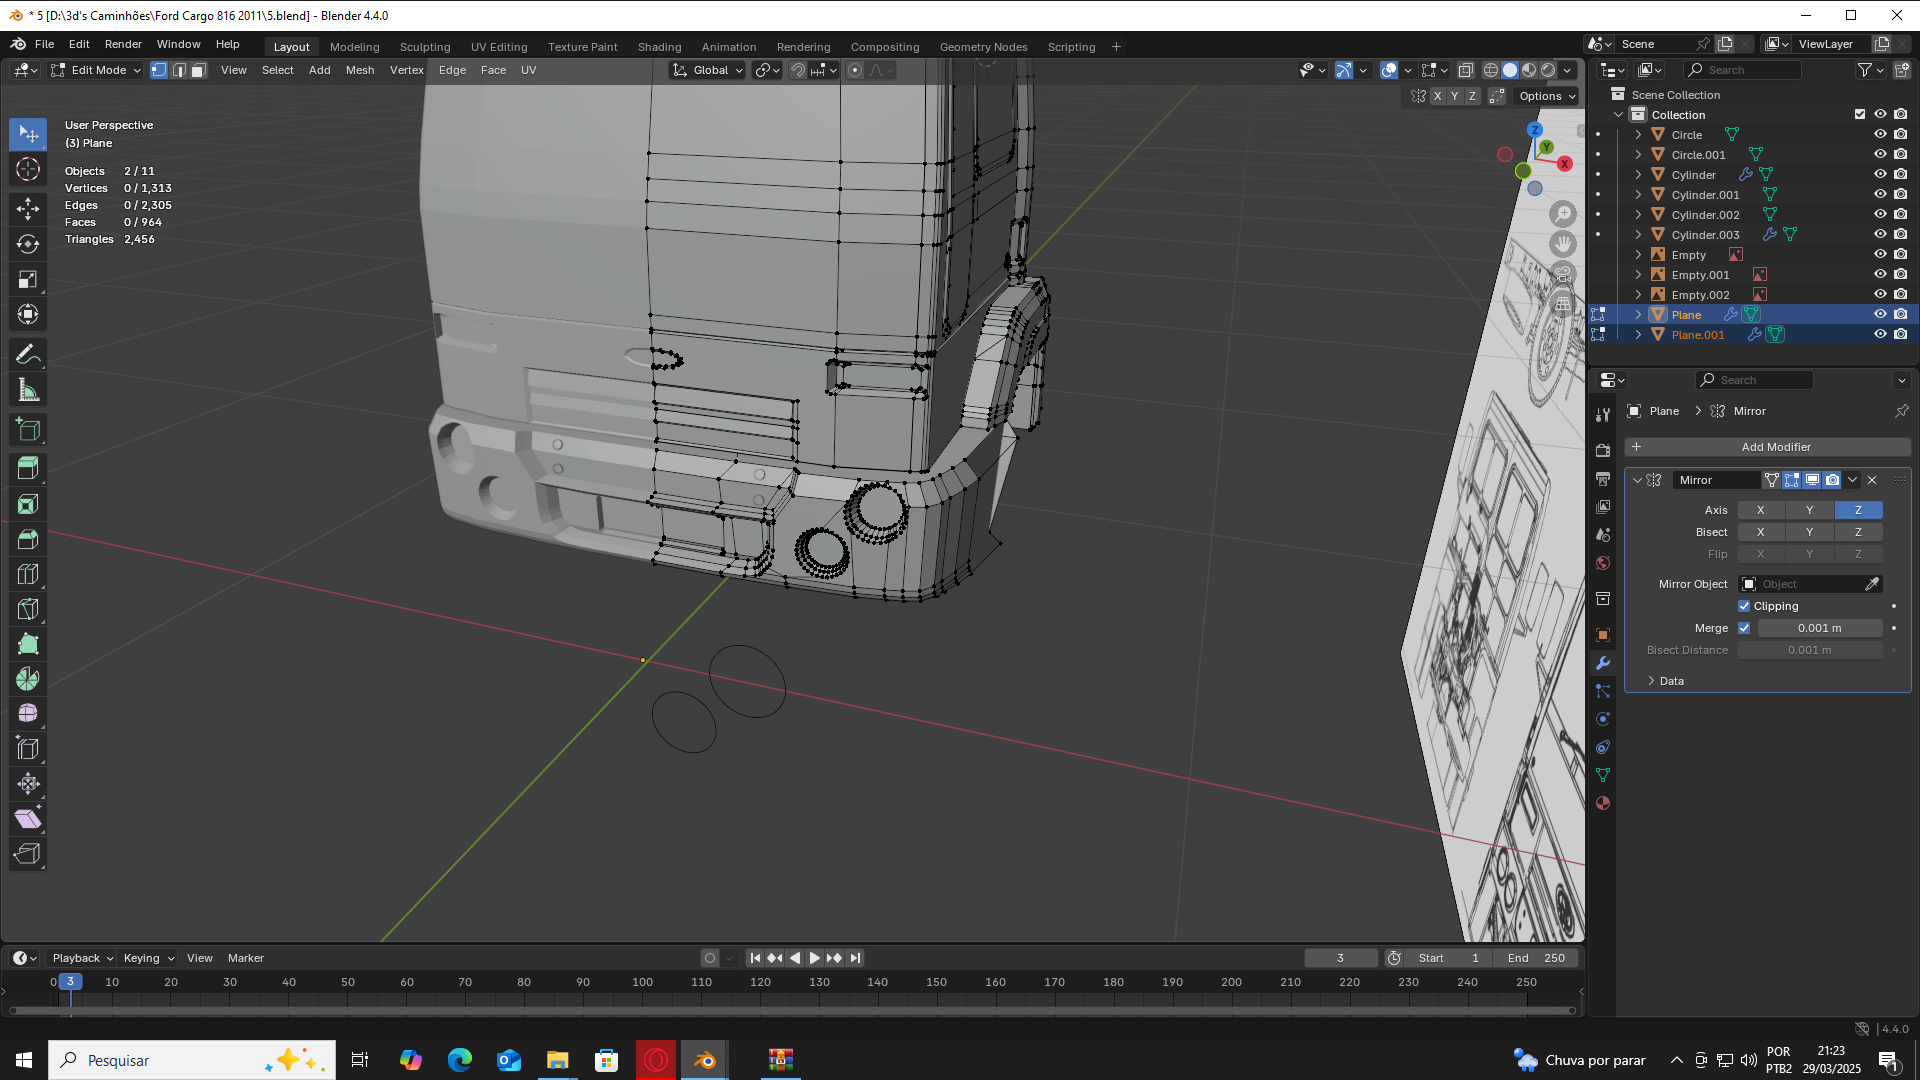Viewport: 1920px width, 1080px height.
Task: Hide Cylinder.002 with eye icon
Action: tap(1880, 214)
